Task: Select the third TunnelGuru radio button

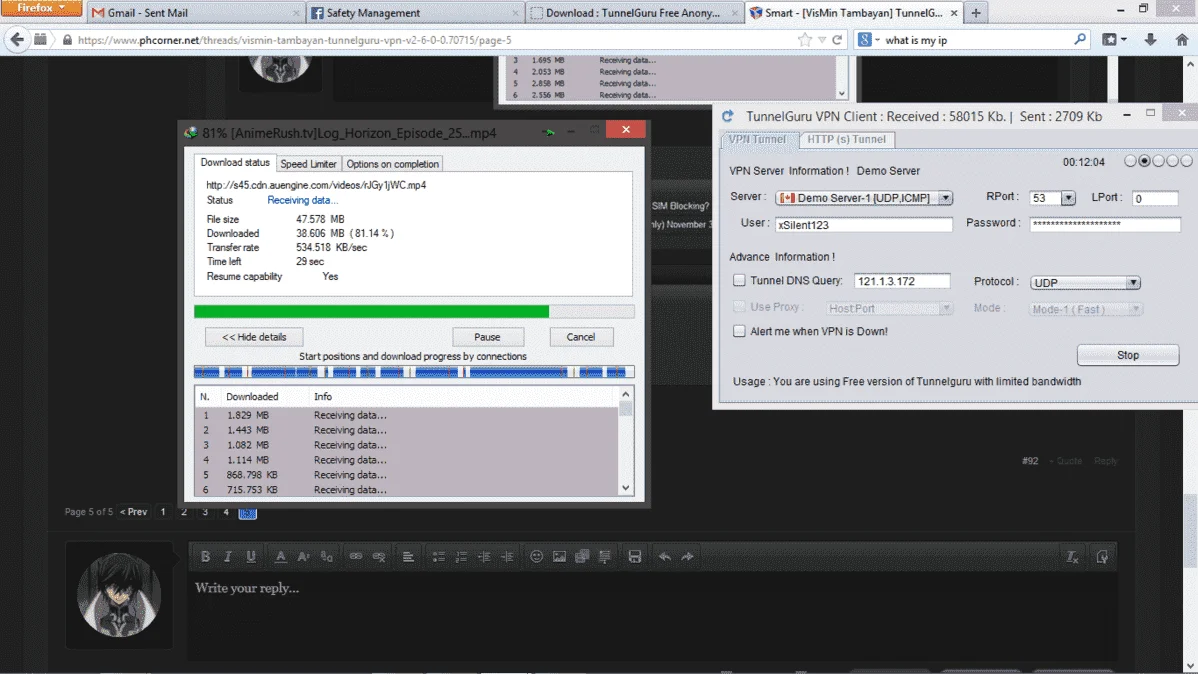Action: tap(1158, 161)
